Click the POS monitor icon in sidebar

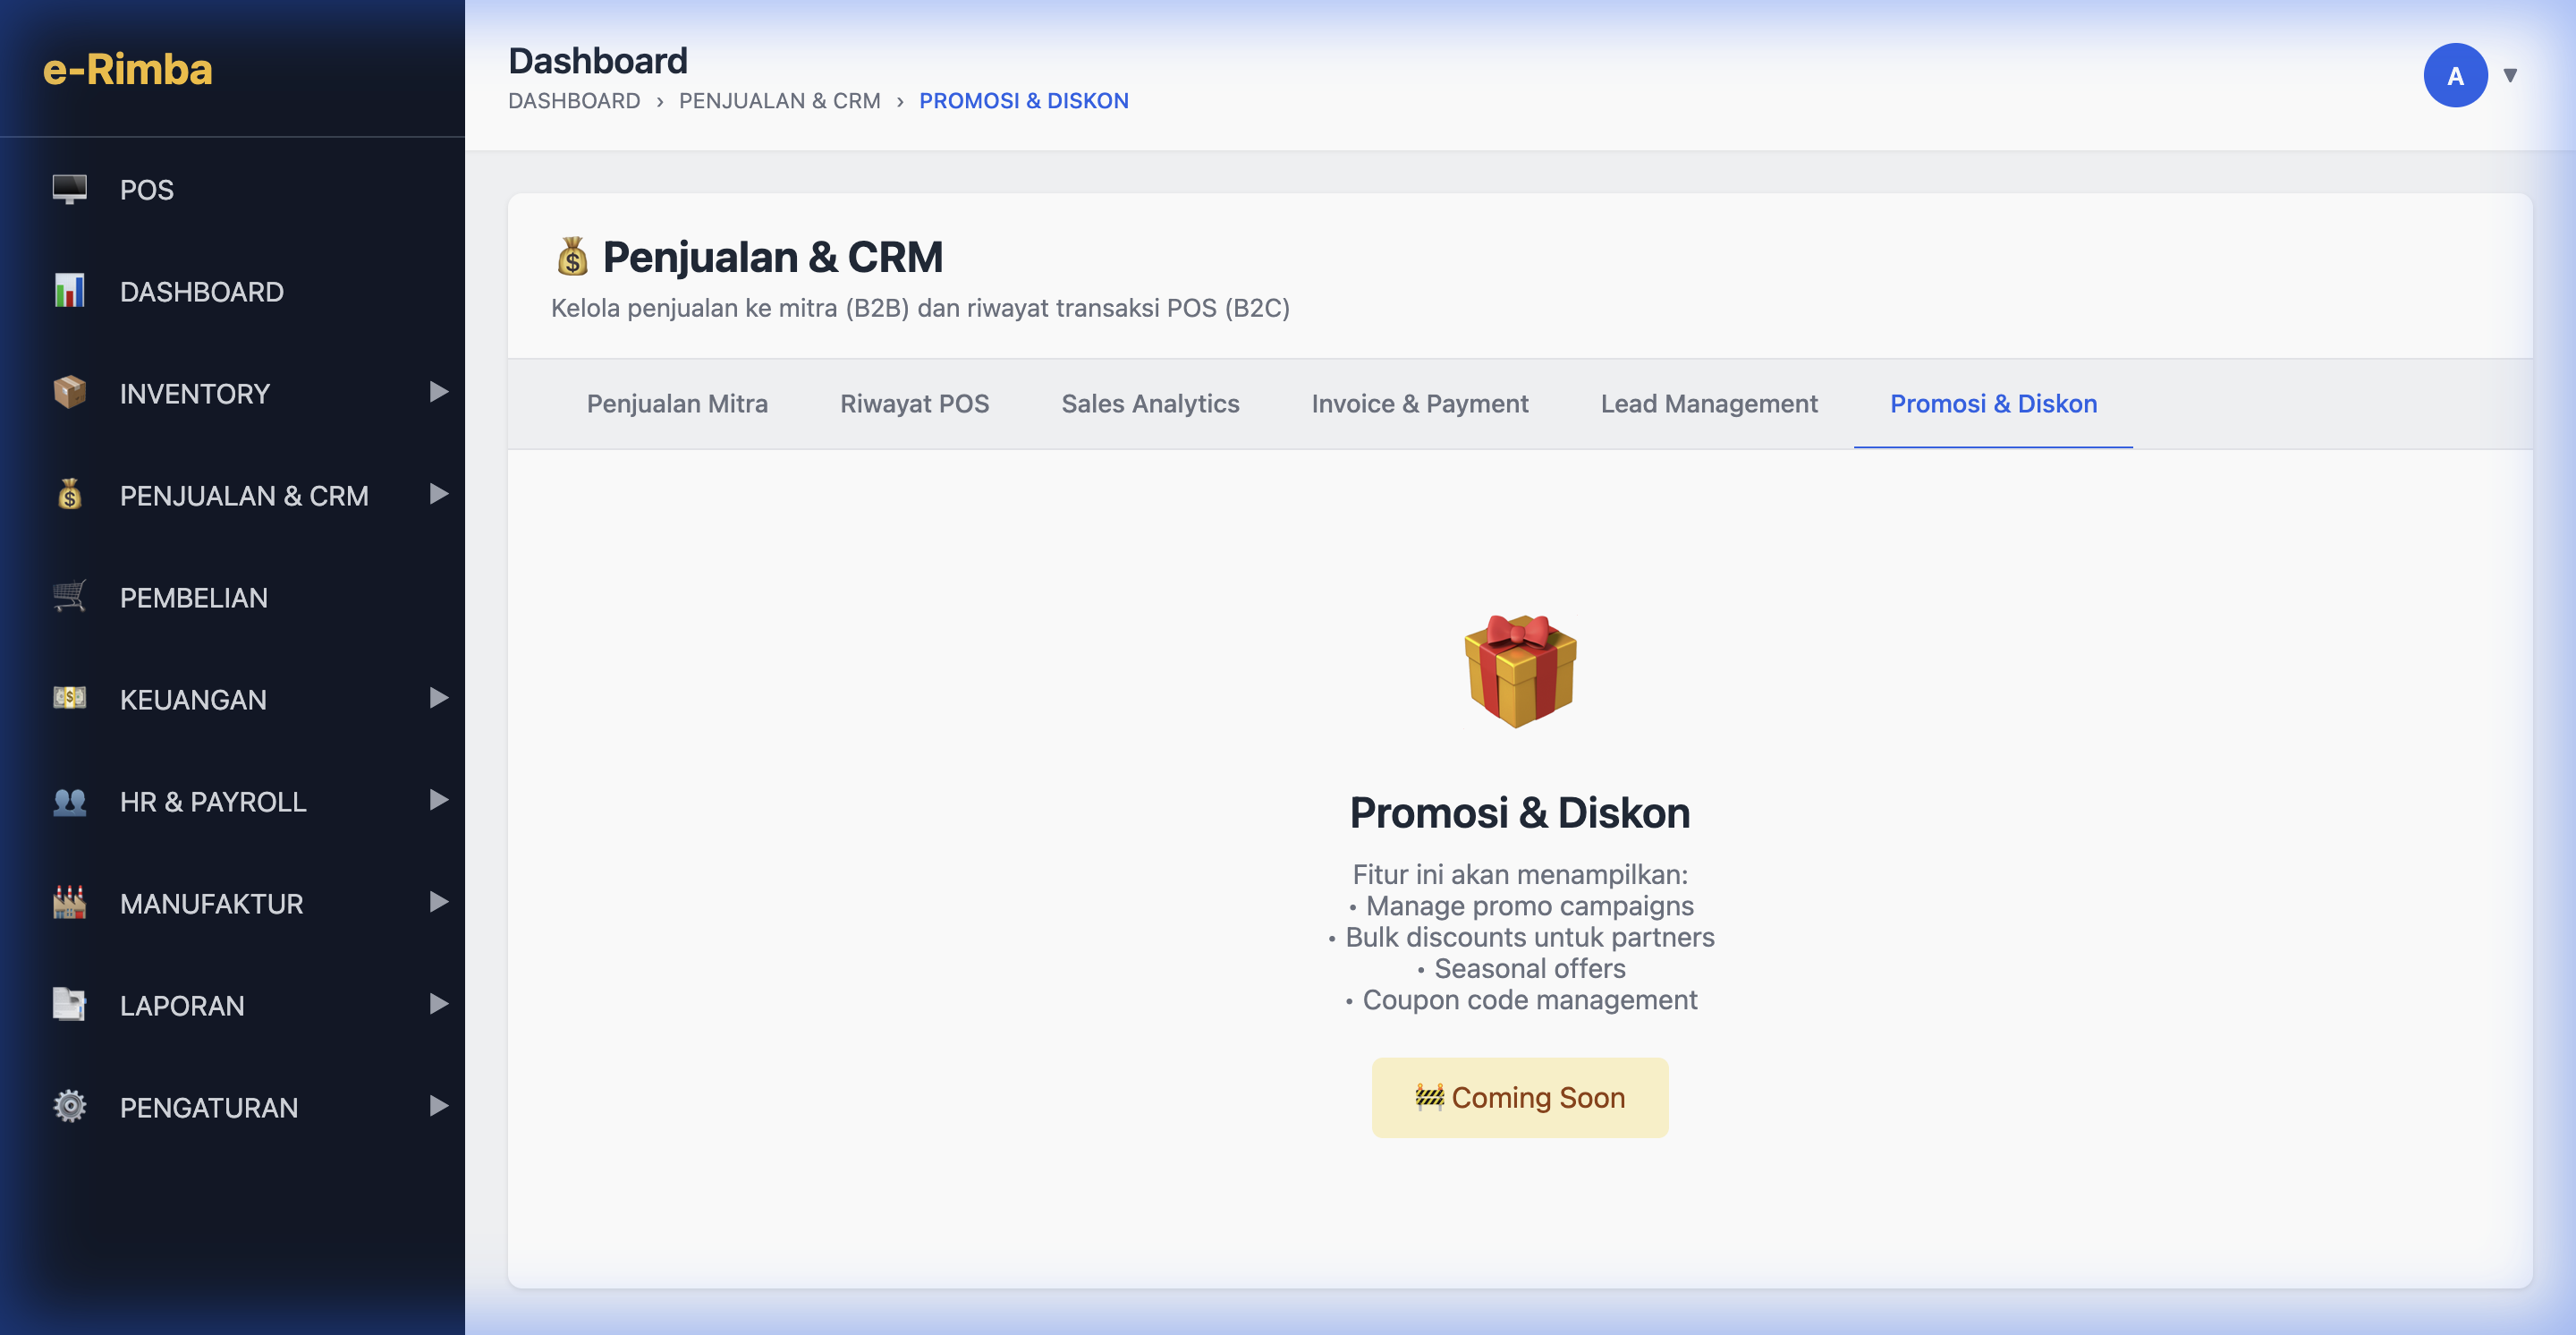point(69,189)
